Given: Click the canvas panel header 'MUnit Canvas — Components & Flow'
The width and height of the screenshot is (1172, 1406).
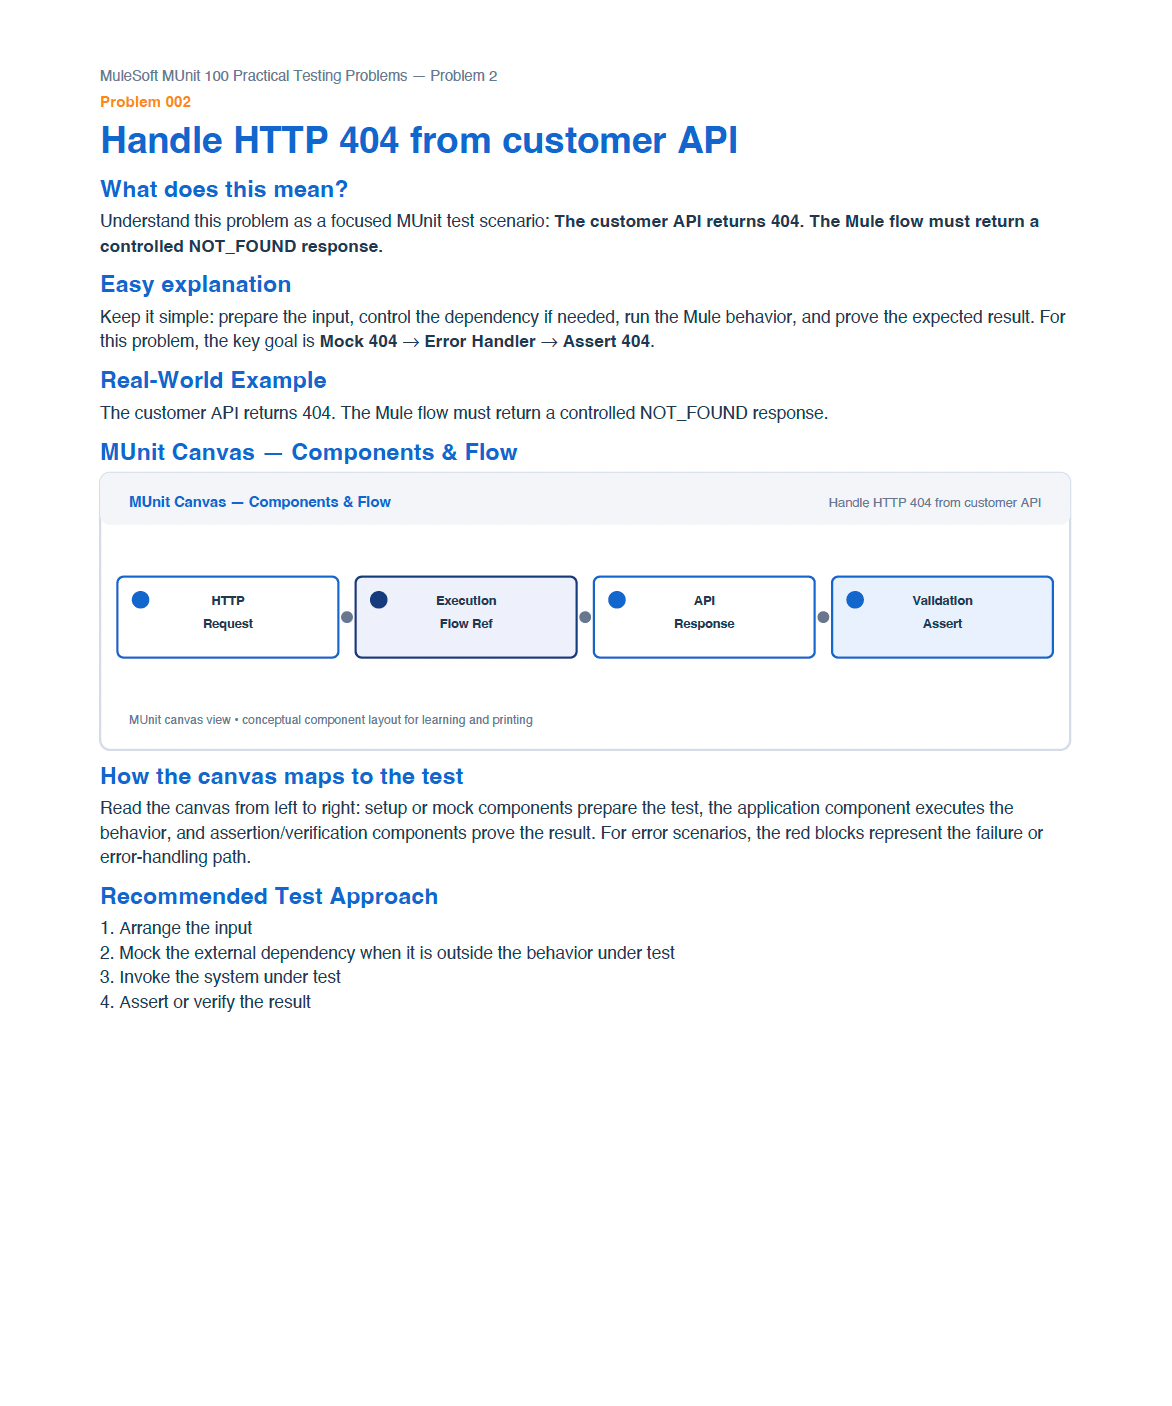Looking at the screenshot, I should point(260,502).
